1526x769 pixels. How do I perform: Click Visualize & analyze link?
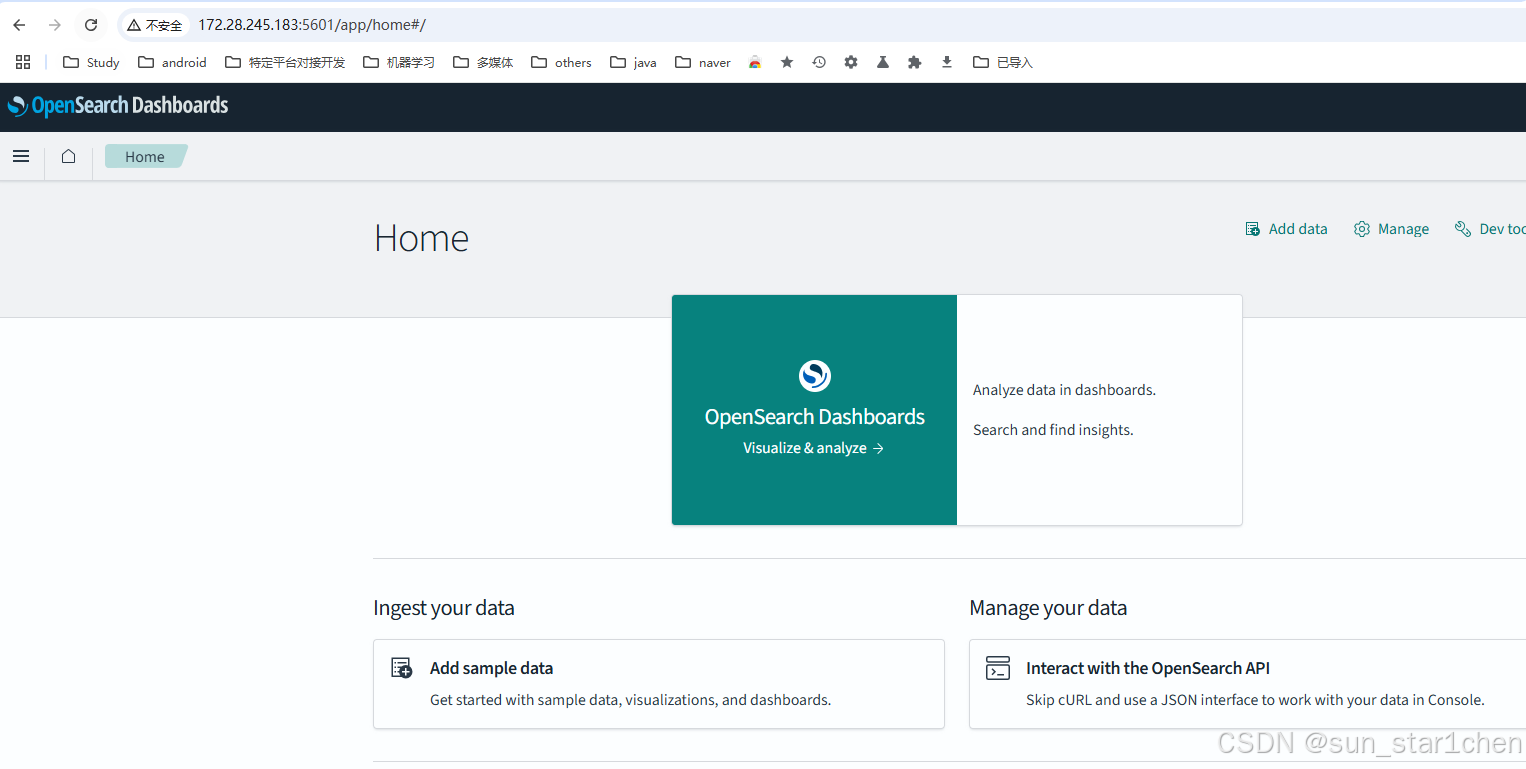[813, 448]
